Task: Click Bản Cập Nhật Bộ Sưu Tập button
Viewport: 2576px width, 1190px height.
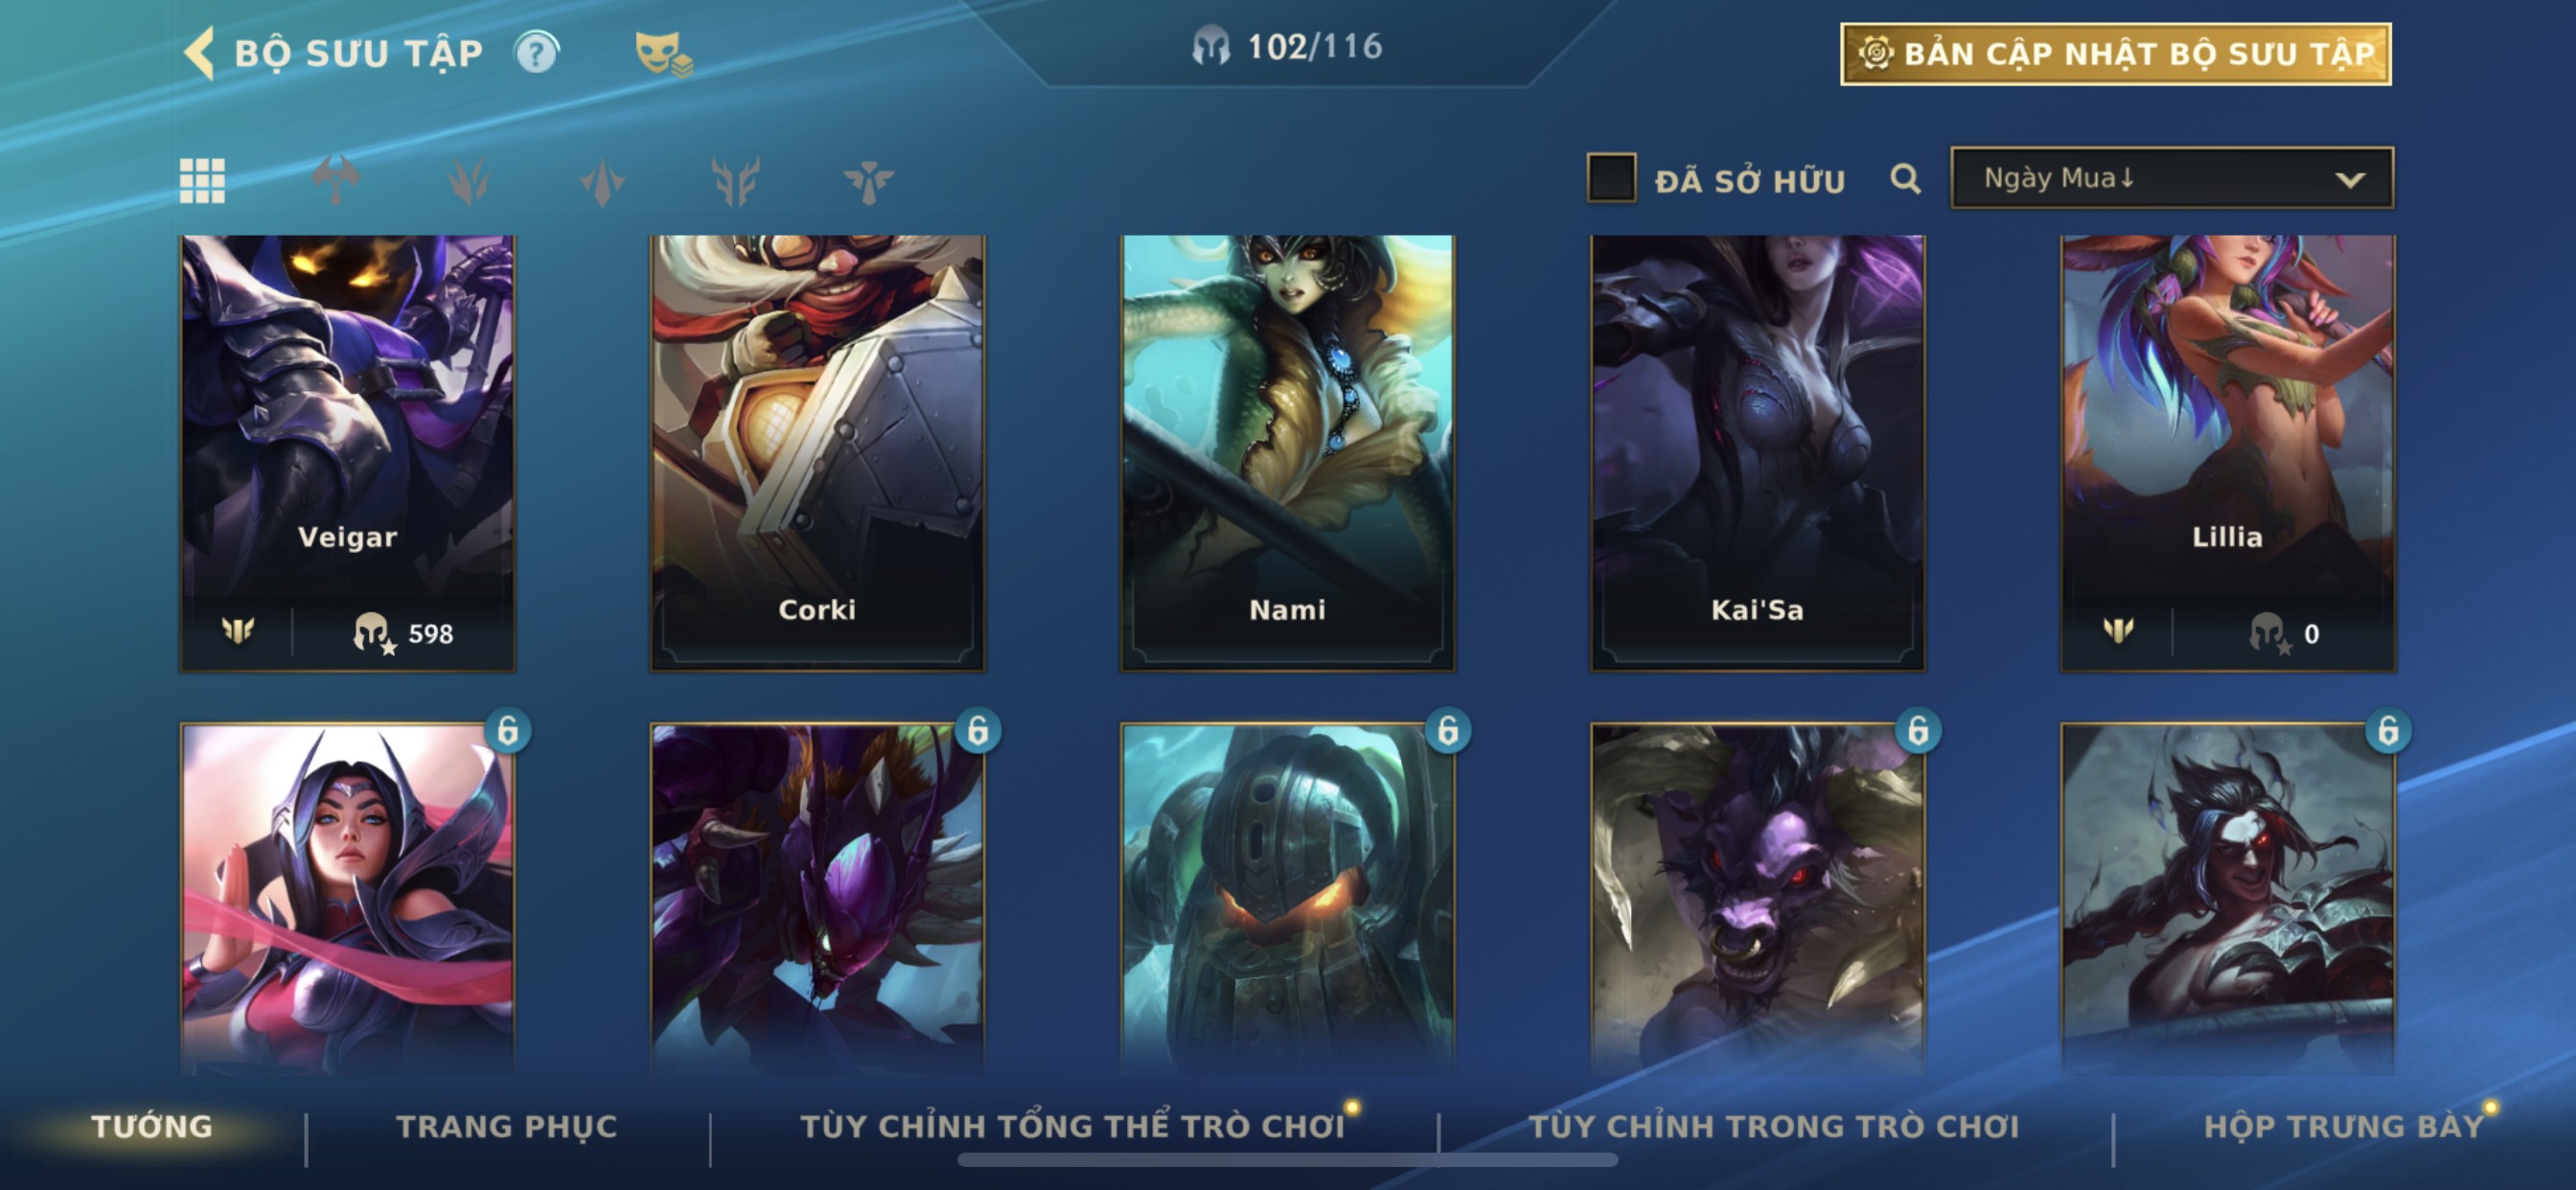Action: (x=2115, y=54)
